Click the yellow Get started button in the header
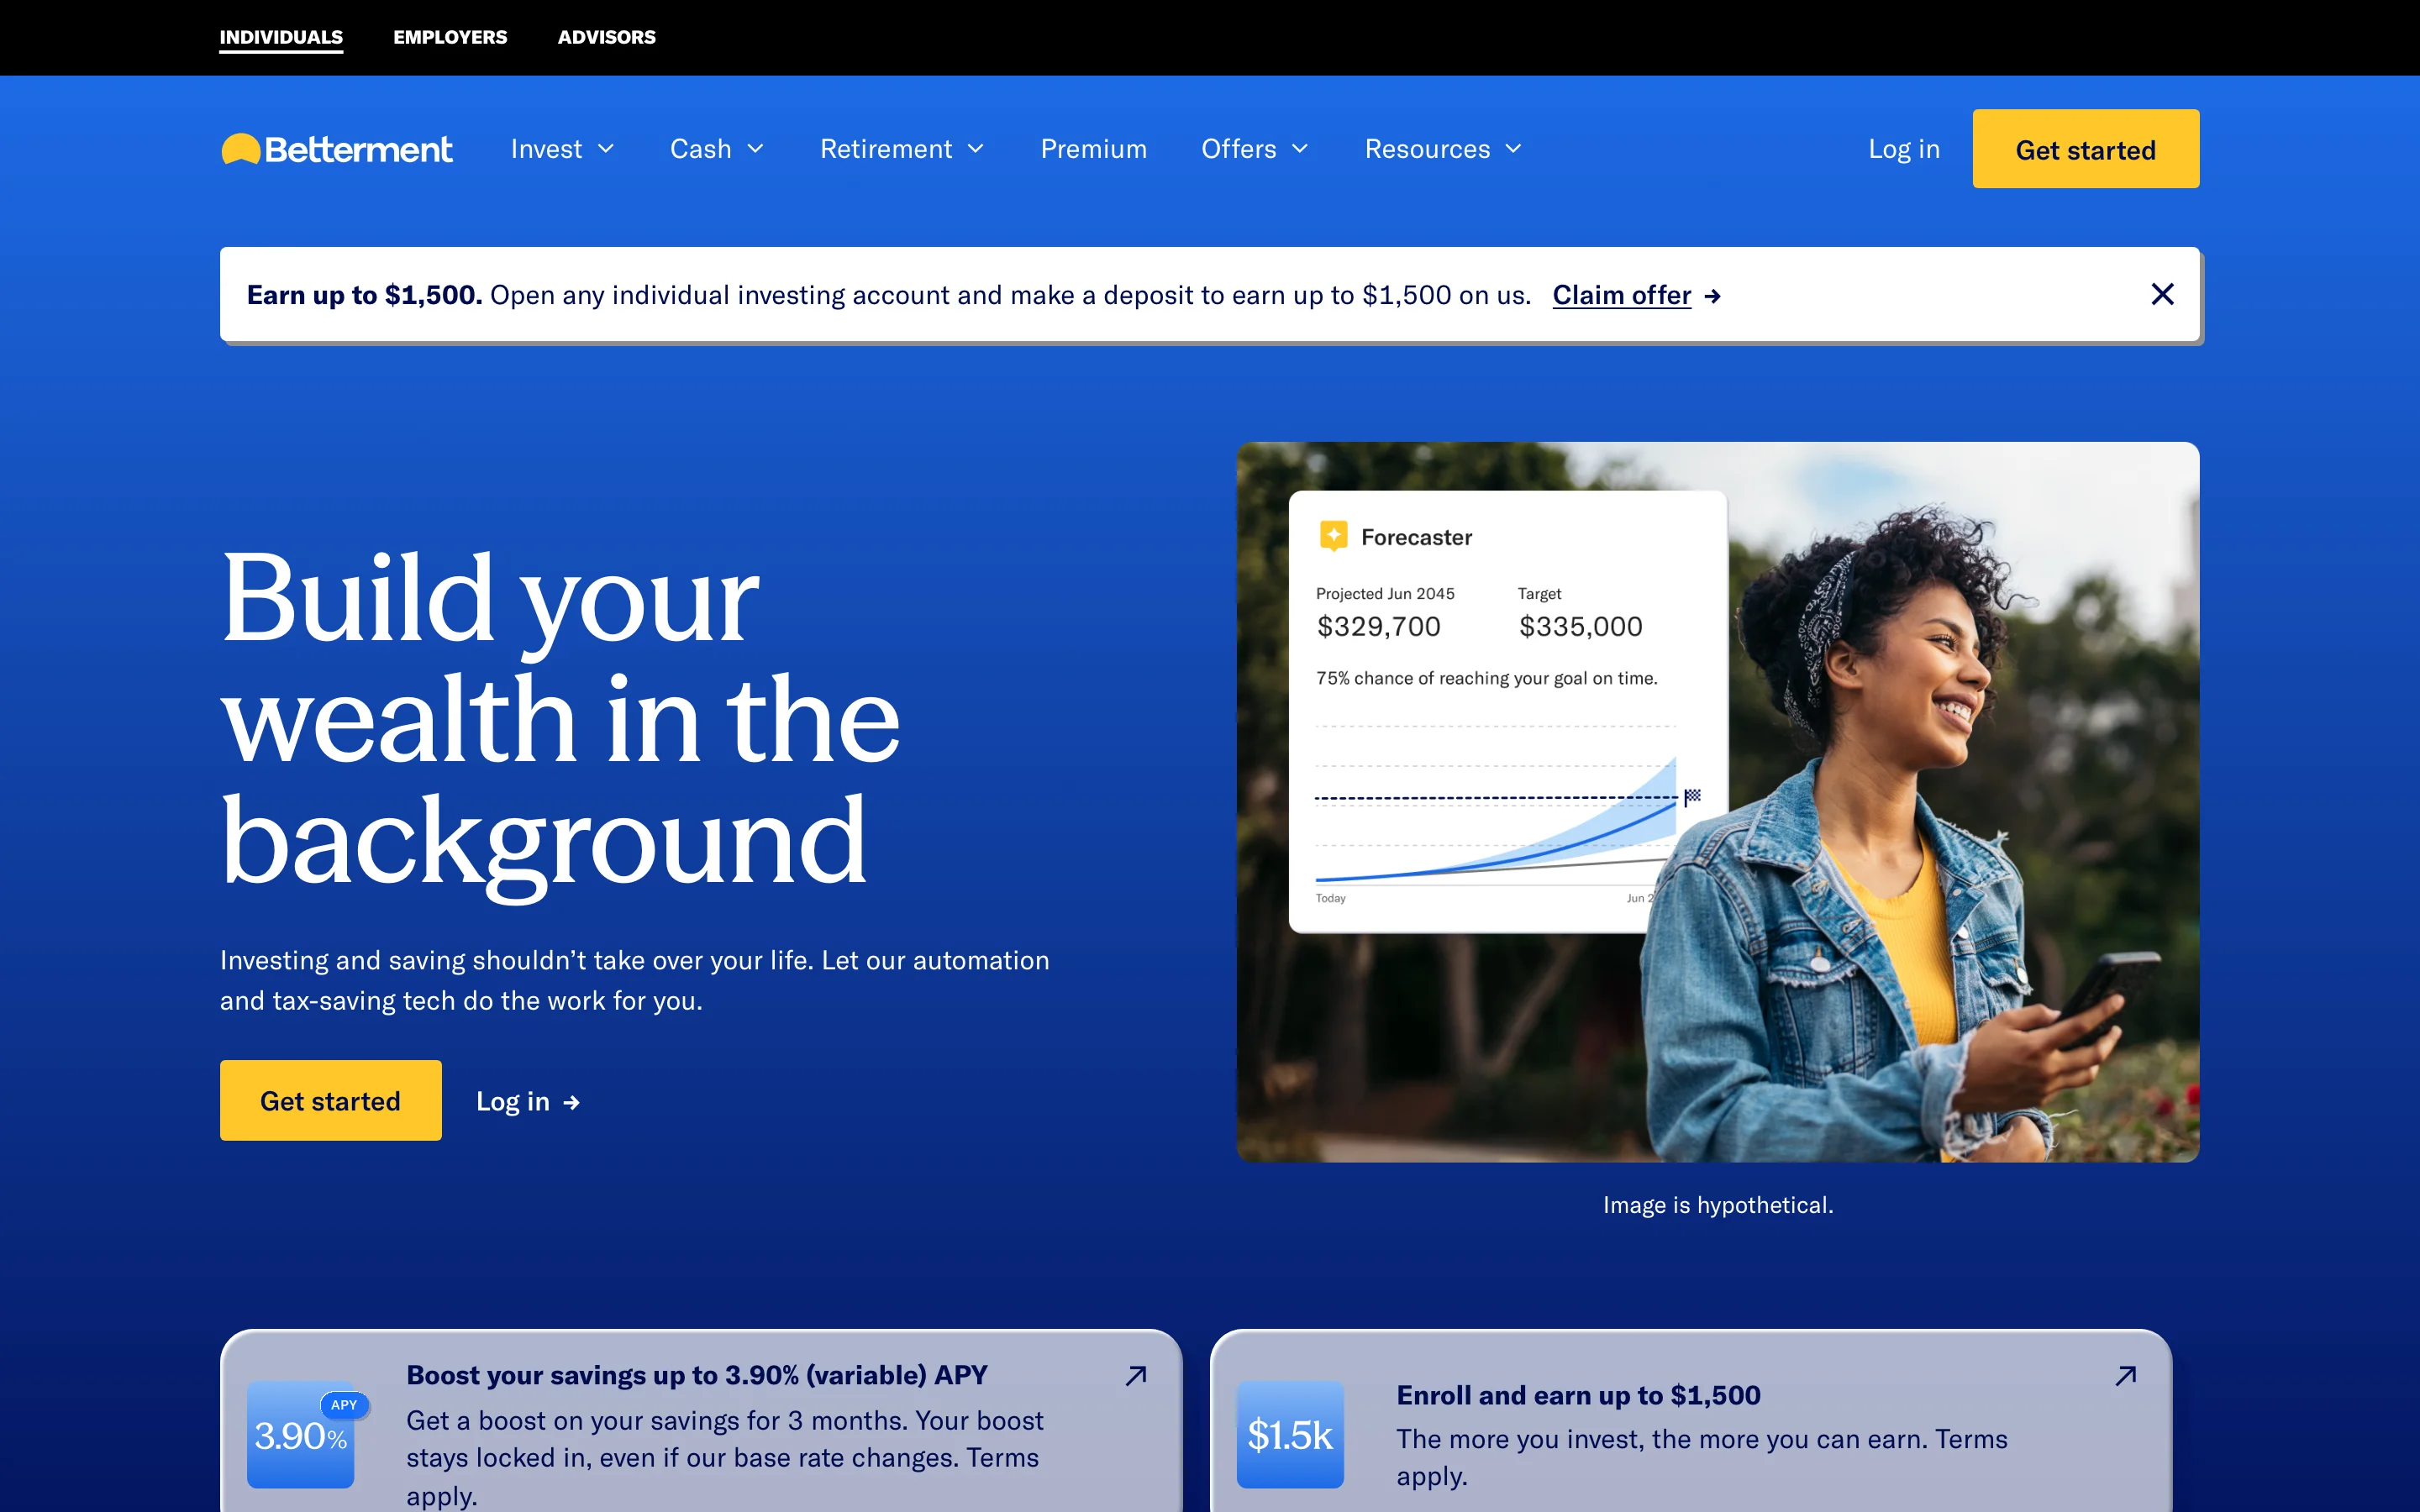This screenshot has height=1512, width=2420. 2085,148
